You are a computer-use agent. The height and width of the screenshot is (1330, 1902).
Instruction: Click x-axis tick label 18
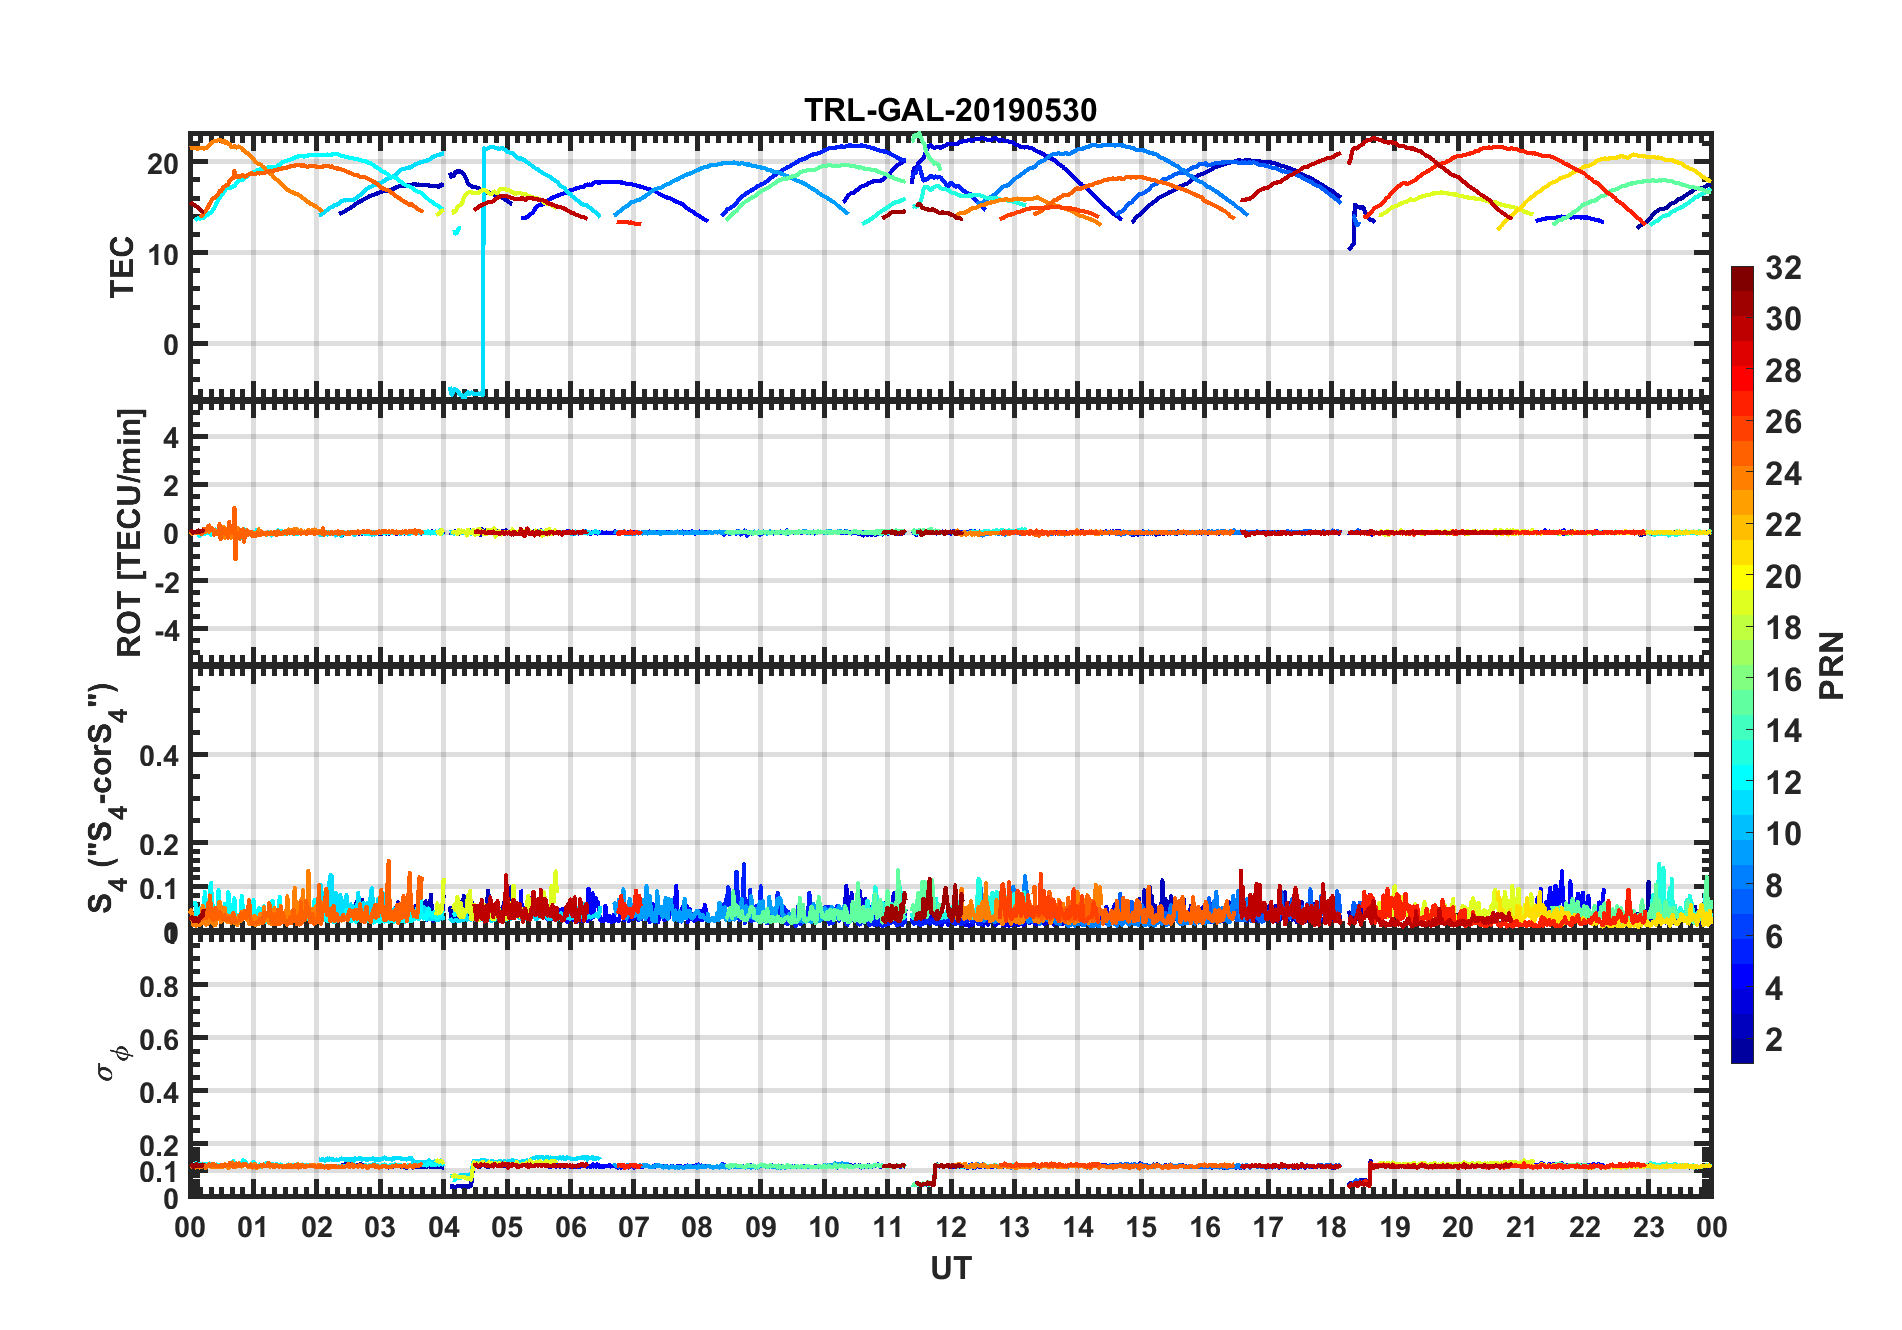coord(1331,1228)
